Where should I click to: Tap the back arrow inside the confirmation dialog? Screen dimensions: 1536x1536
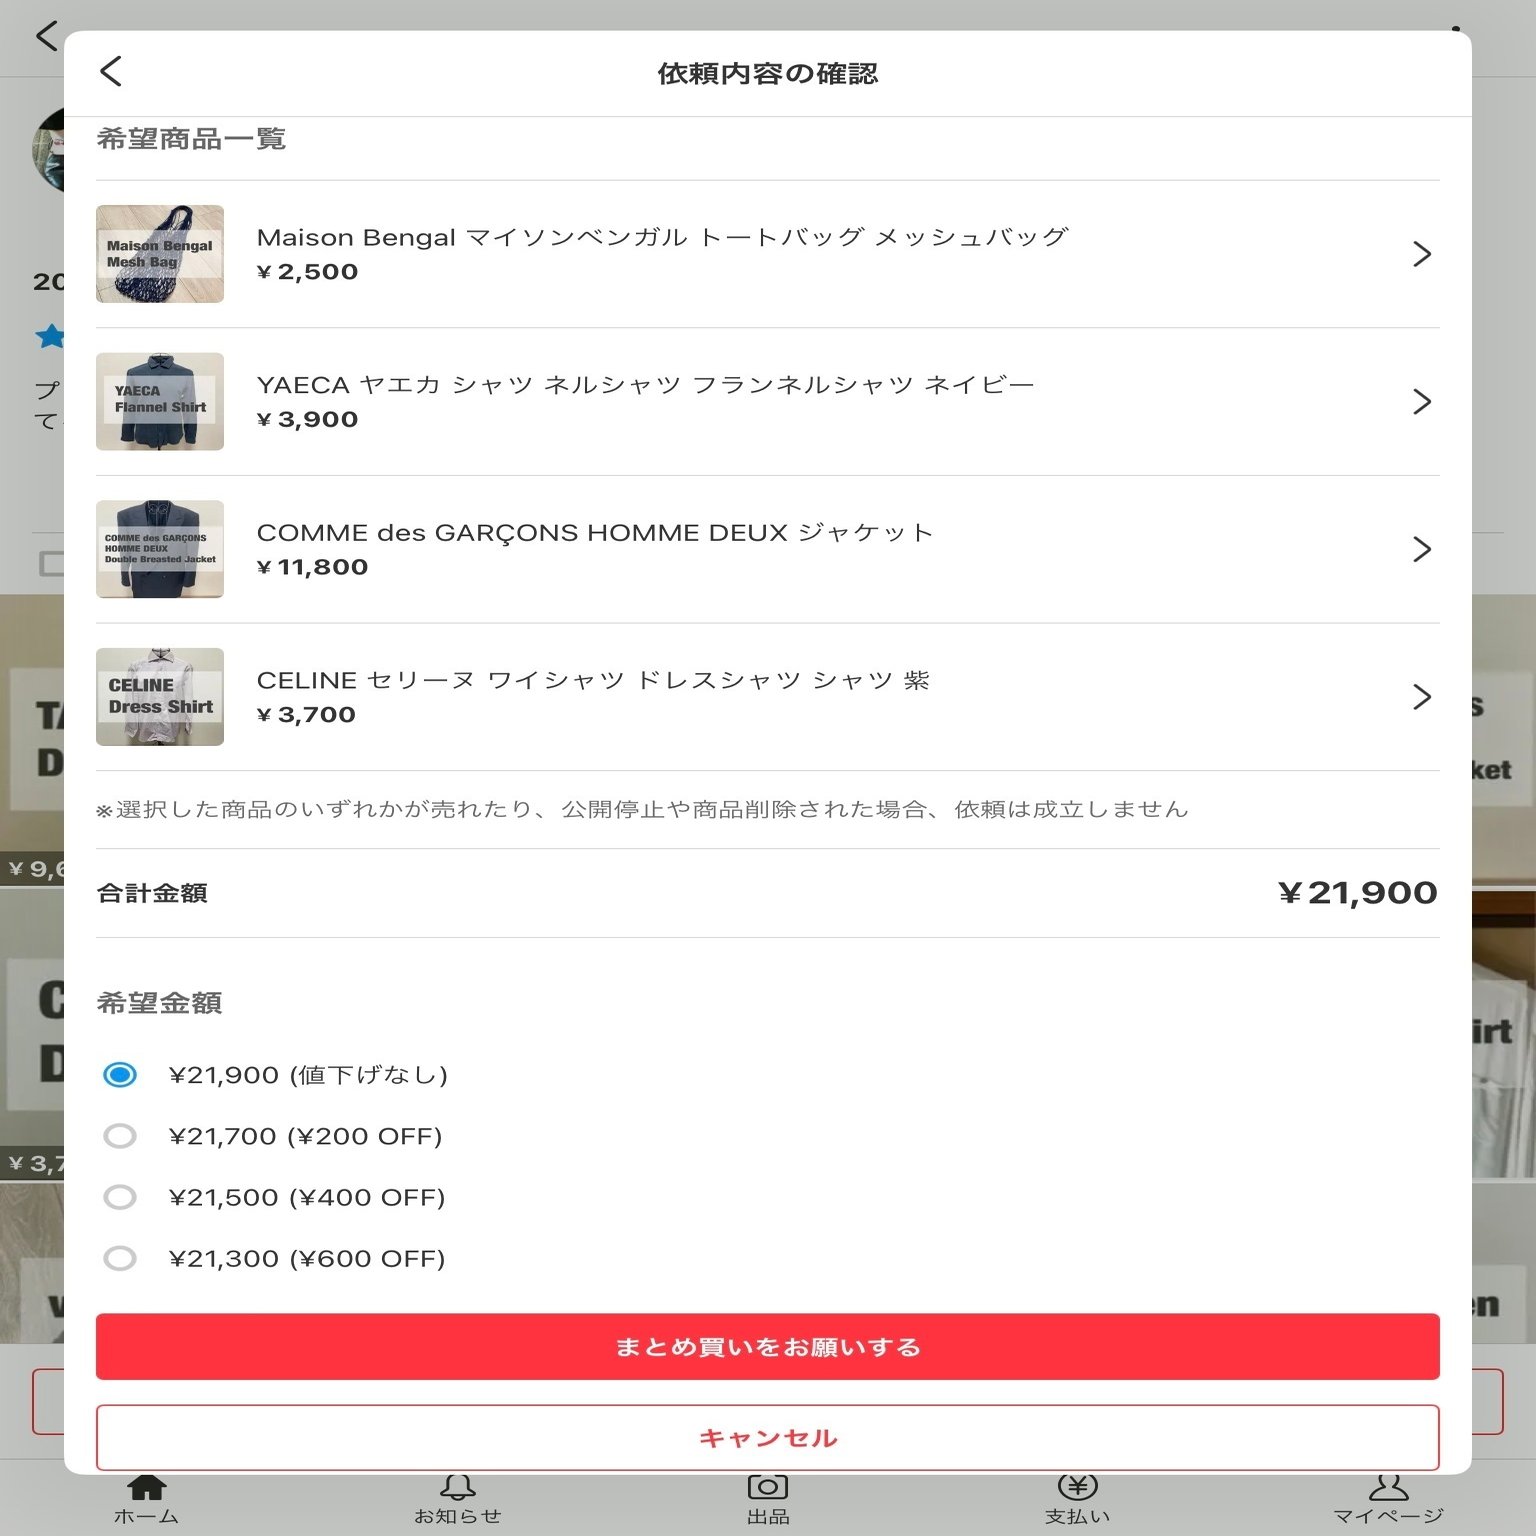point(111,71)
